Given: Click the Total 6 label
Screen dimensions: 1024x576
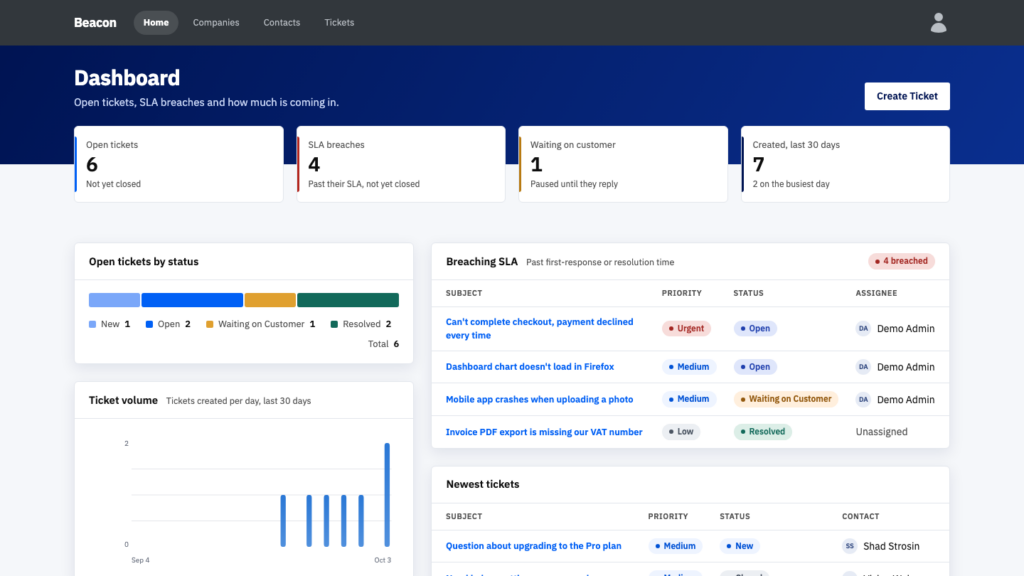Looking at the screenshot, I should pos(383,344).
